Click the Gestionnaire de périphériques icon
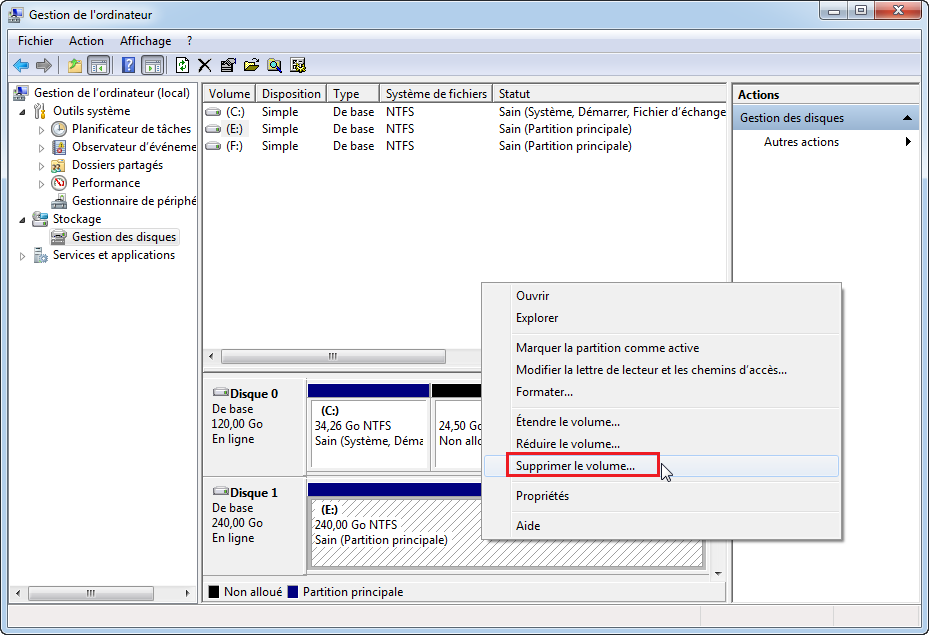929x635 pixels. pyautogui.click(x=59, y=201)
